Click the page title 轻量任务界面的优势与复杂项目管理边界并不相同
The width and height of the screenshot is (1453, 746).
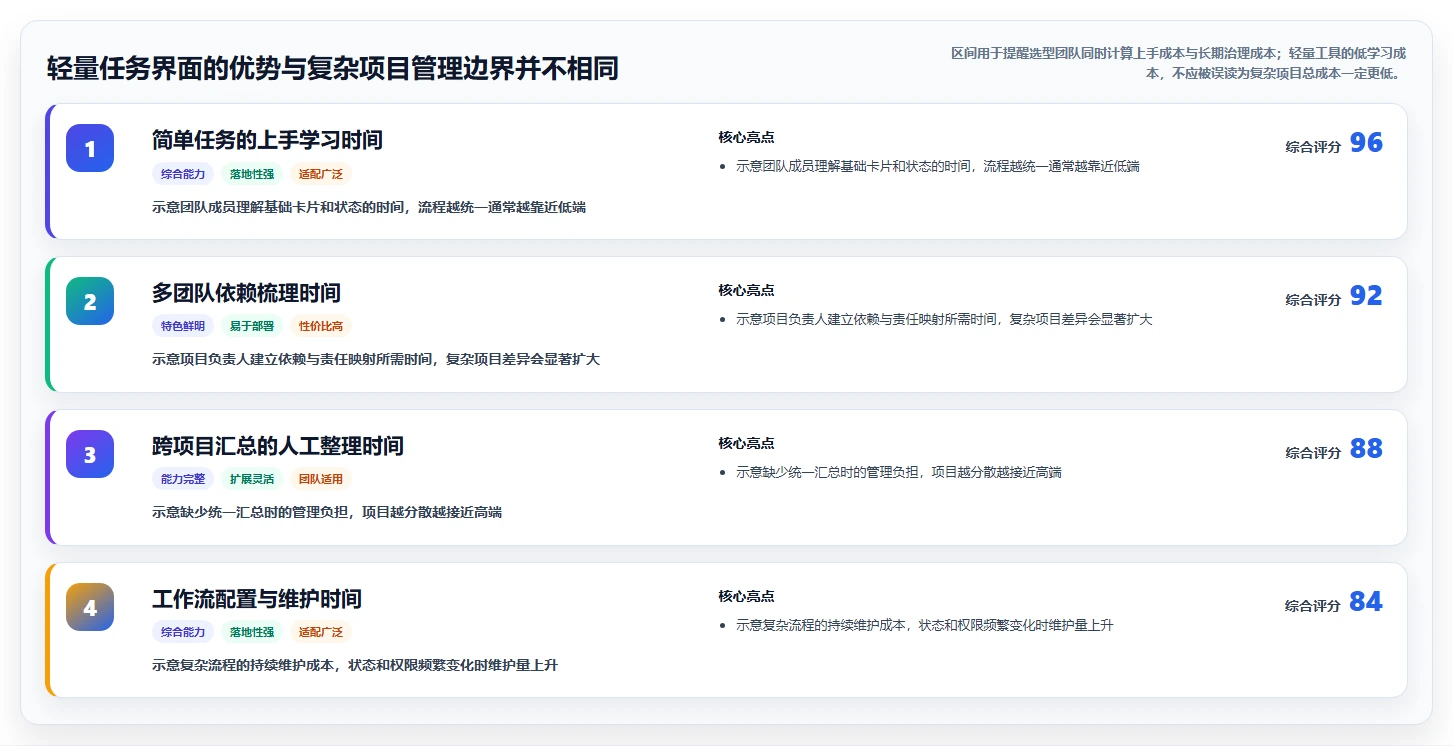[x=332, y=68]
